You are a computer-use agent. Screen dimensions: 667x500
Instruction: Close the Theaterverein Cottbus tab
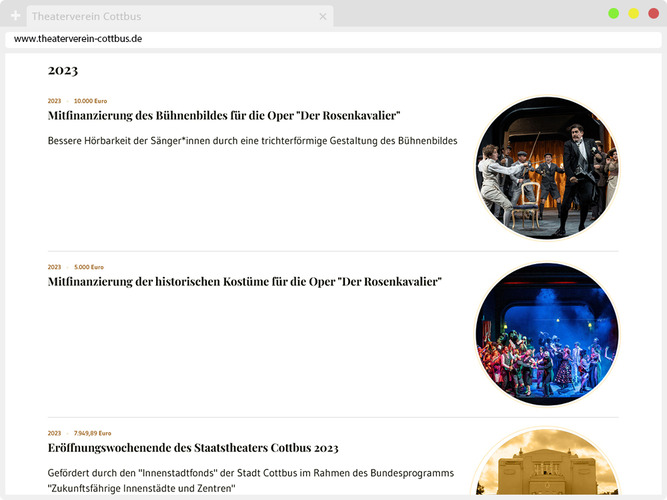coord(322,16)
